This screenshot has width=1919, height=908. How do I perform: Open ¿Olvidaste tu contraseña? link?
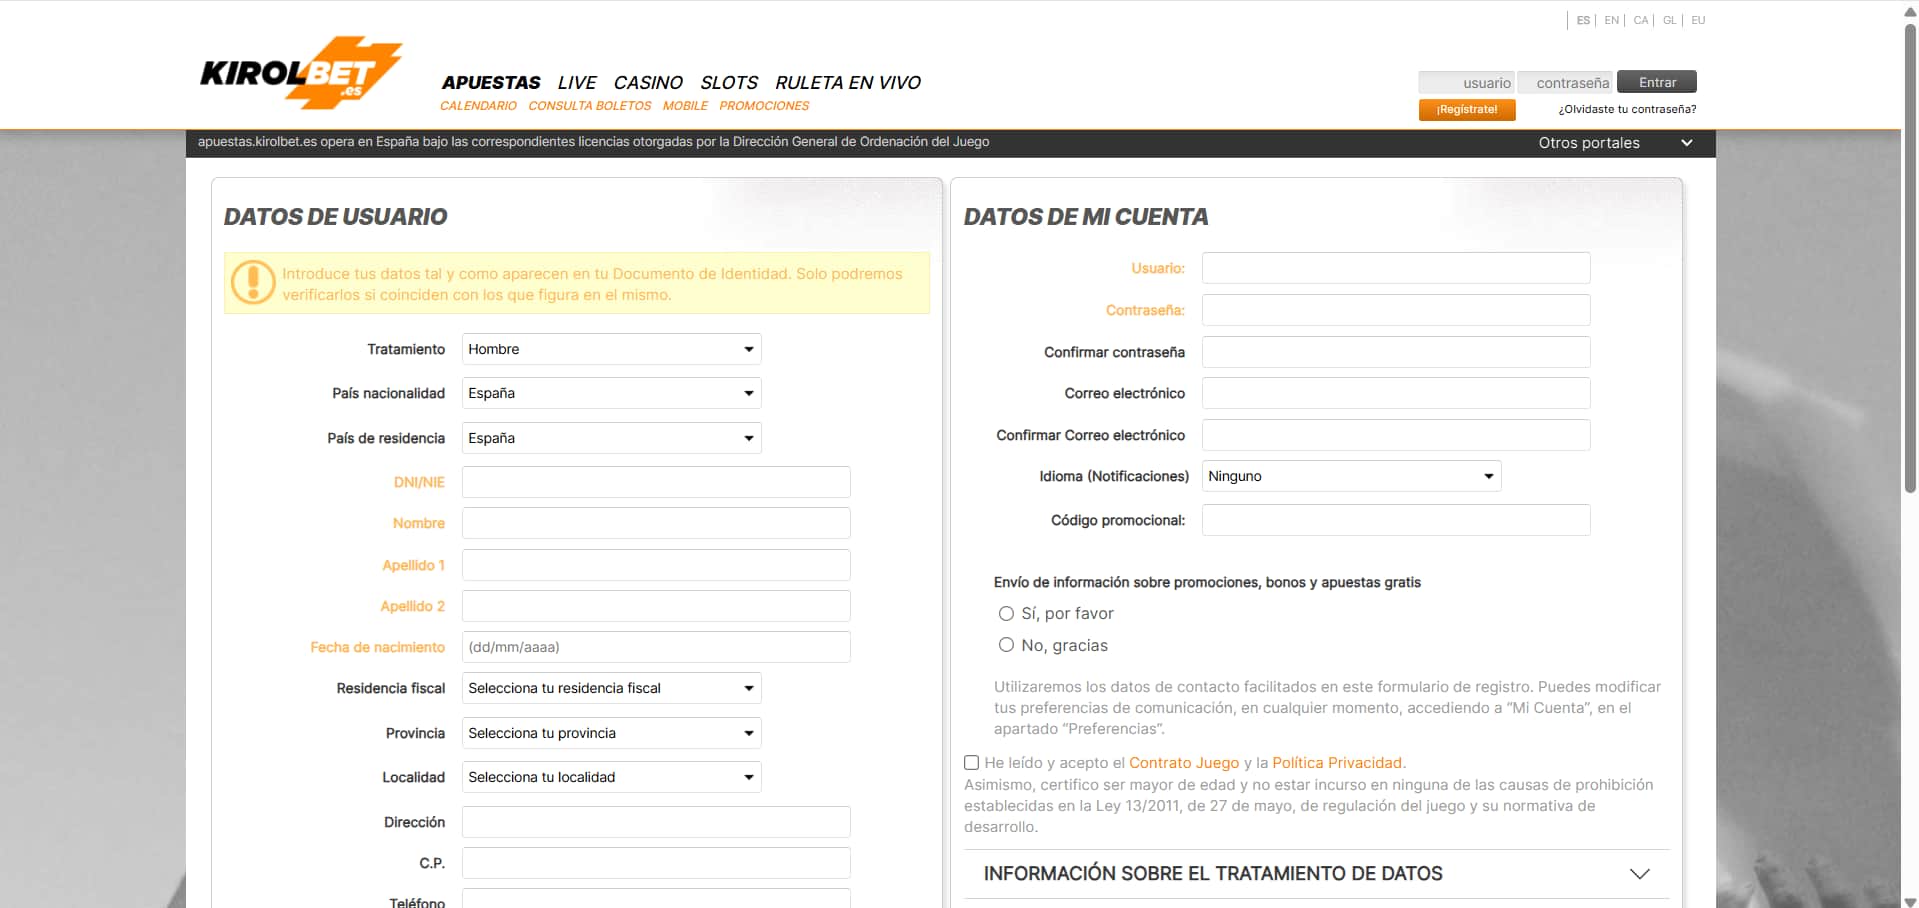1627,110
